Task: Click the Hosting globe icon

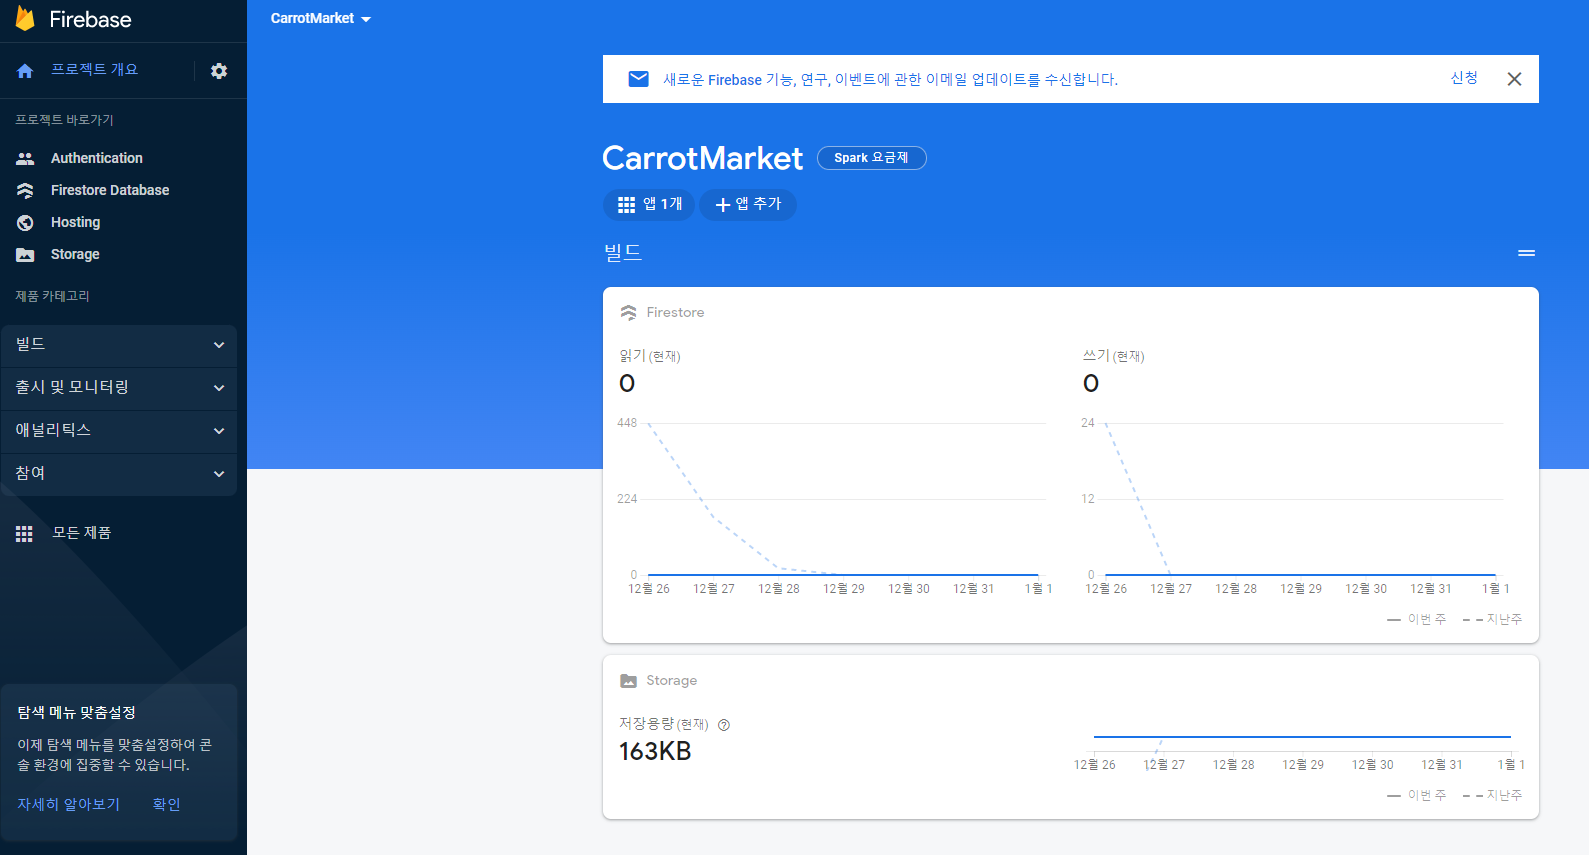Action: [x=25, y=222]
